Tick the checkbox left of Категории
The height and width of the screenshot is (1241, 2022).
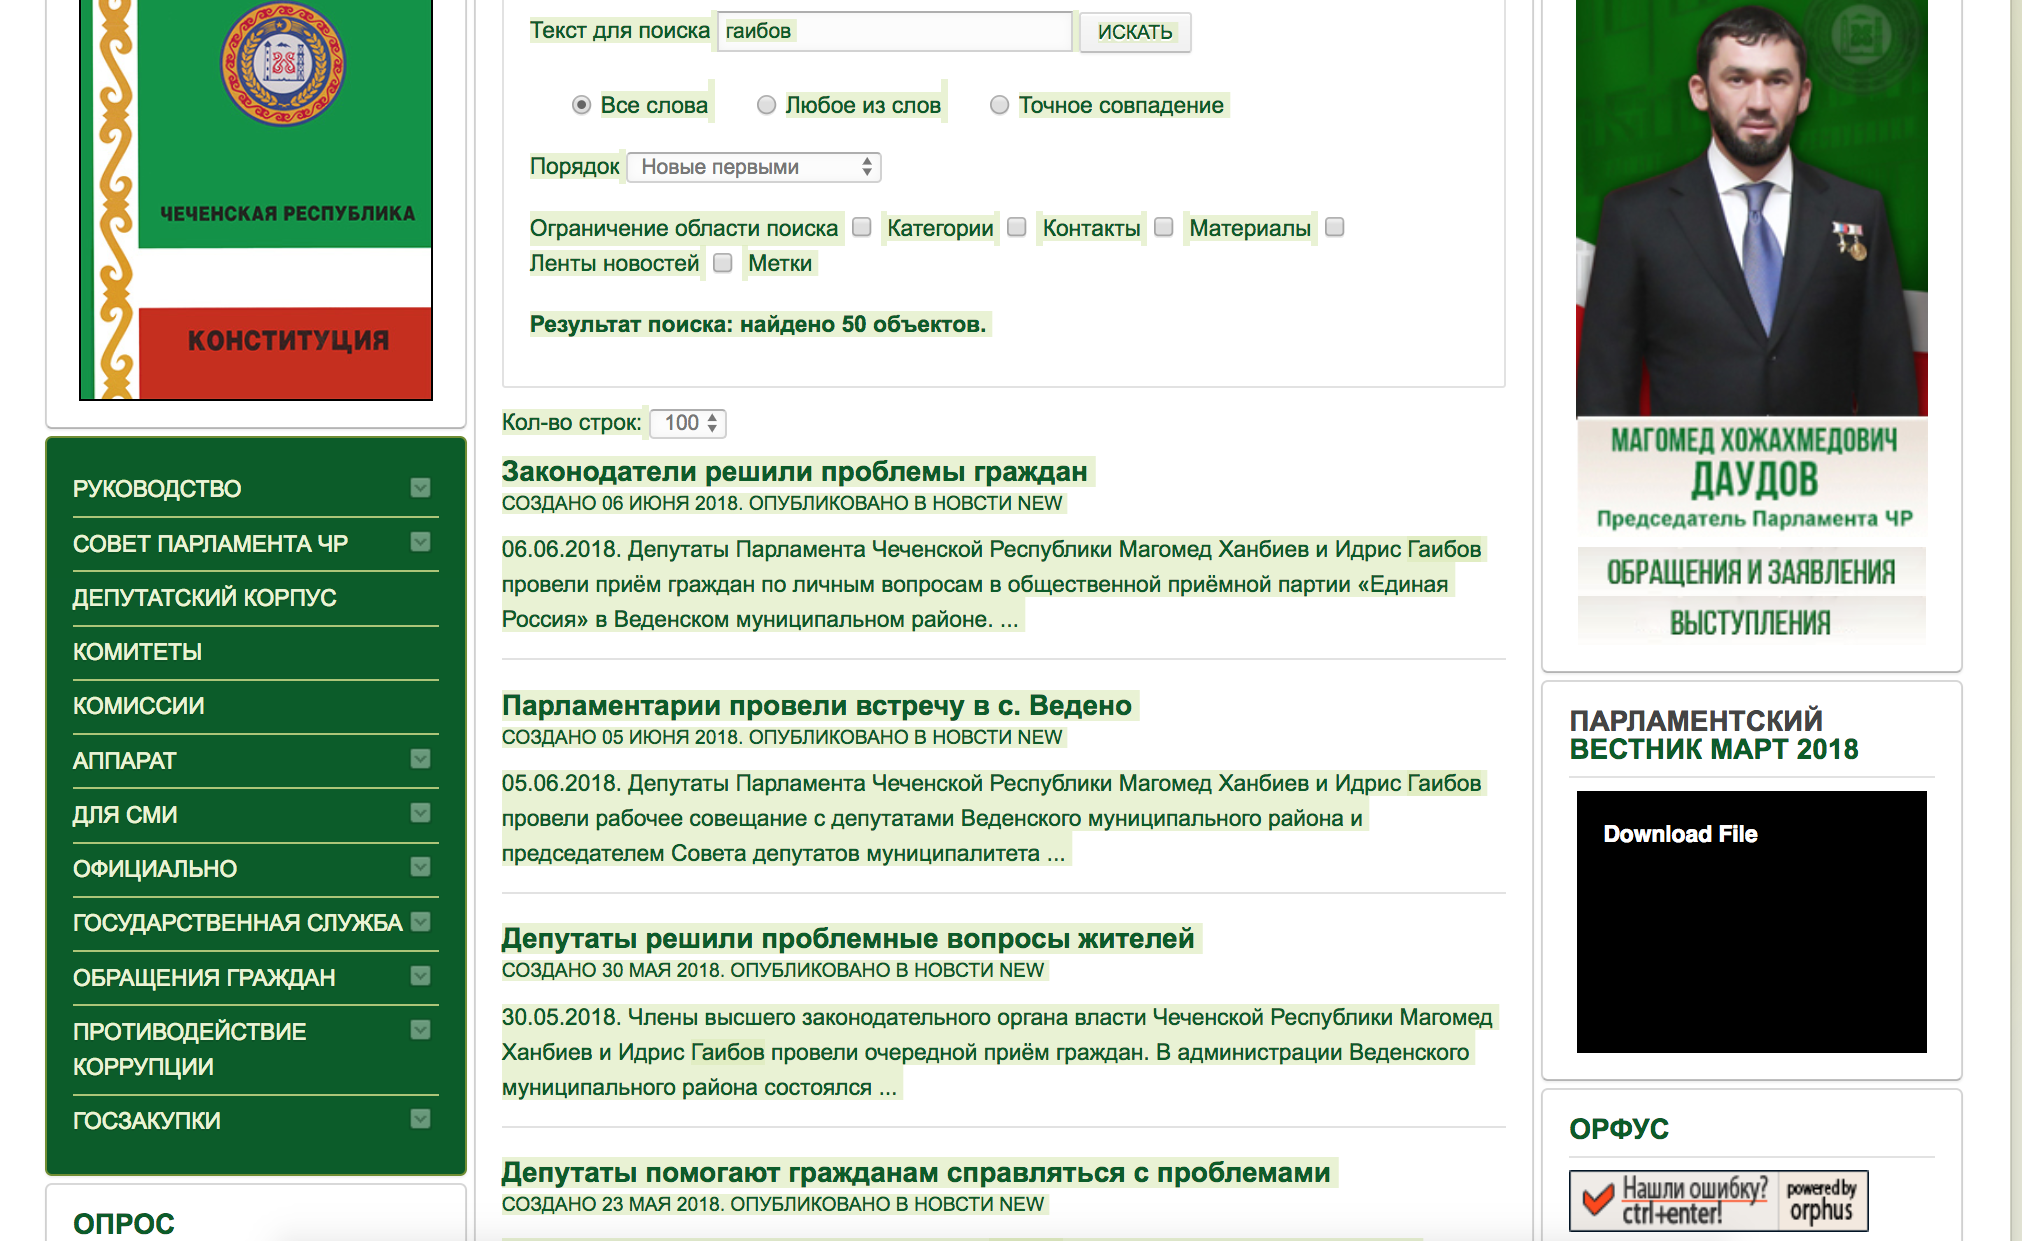click(862, 227)
